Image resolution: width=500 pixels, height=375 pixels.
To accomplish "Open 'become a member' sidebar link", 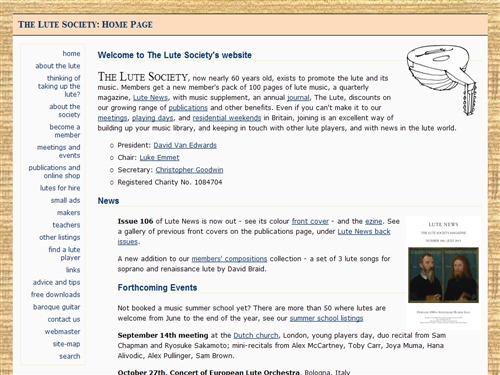I will (x=65, y=131).
